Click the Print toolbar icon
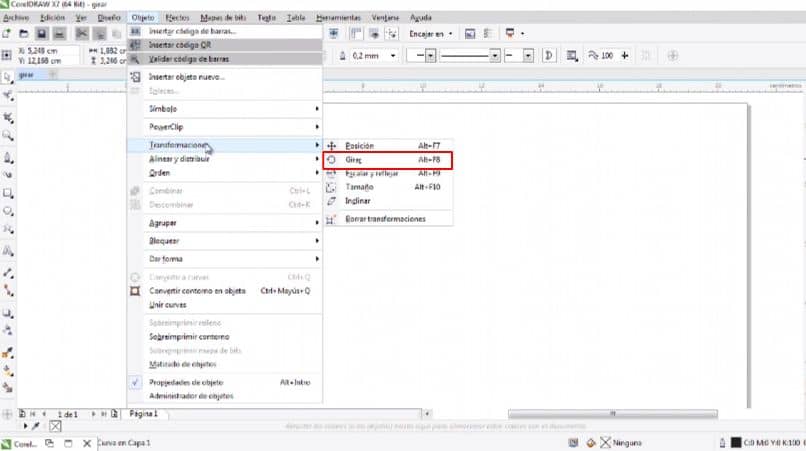This screenshot has height=451, width=806. pos(59,34)
